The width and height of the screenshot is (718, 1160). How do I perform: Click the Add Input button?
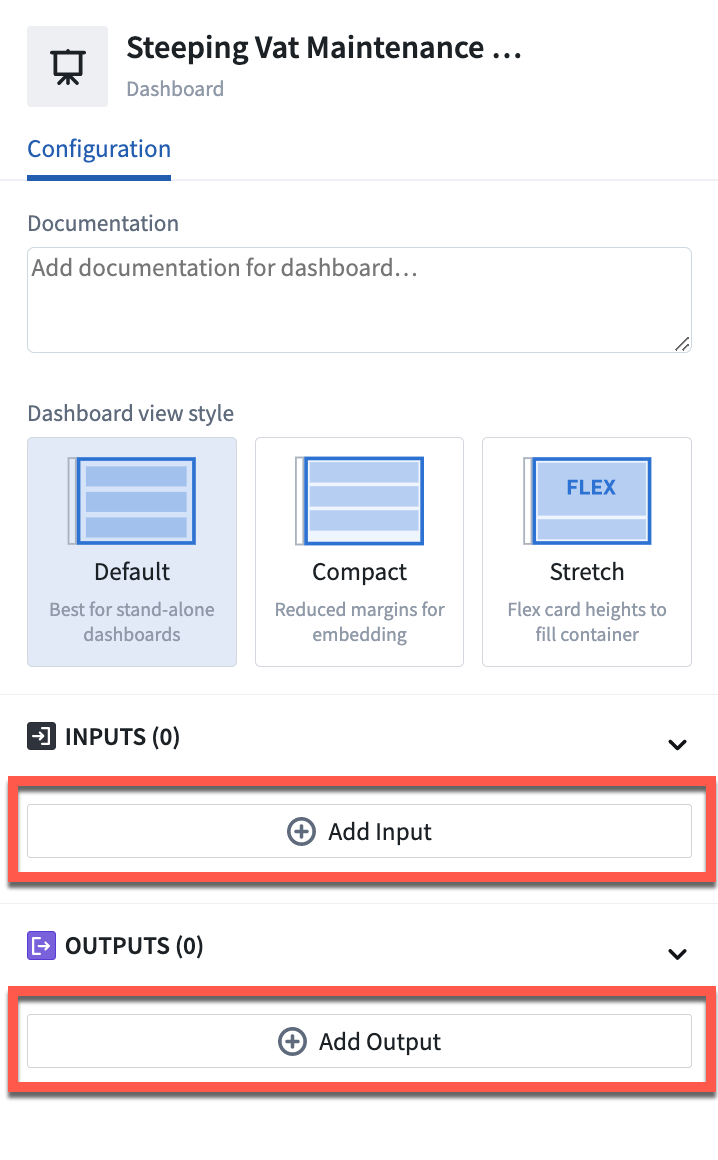(359, 832)
